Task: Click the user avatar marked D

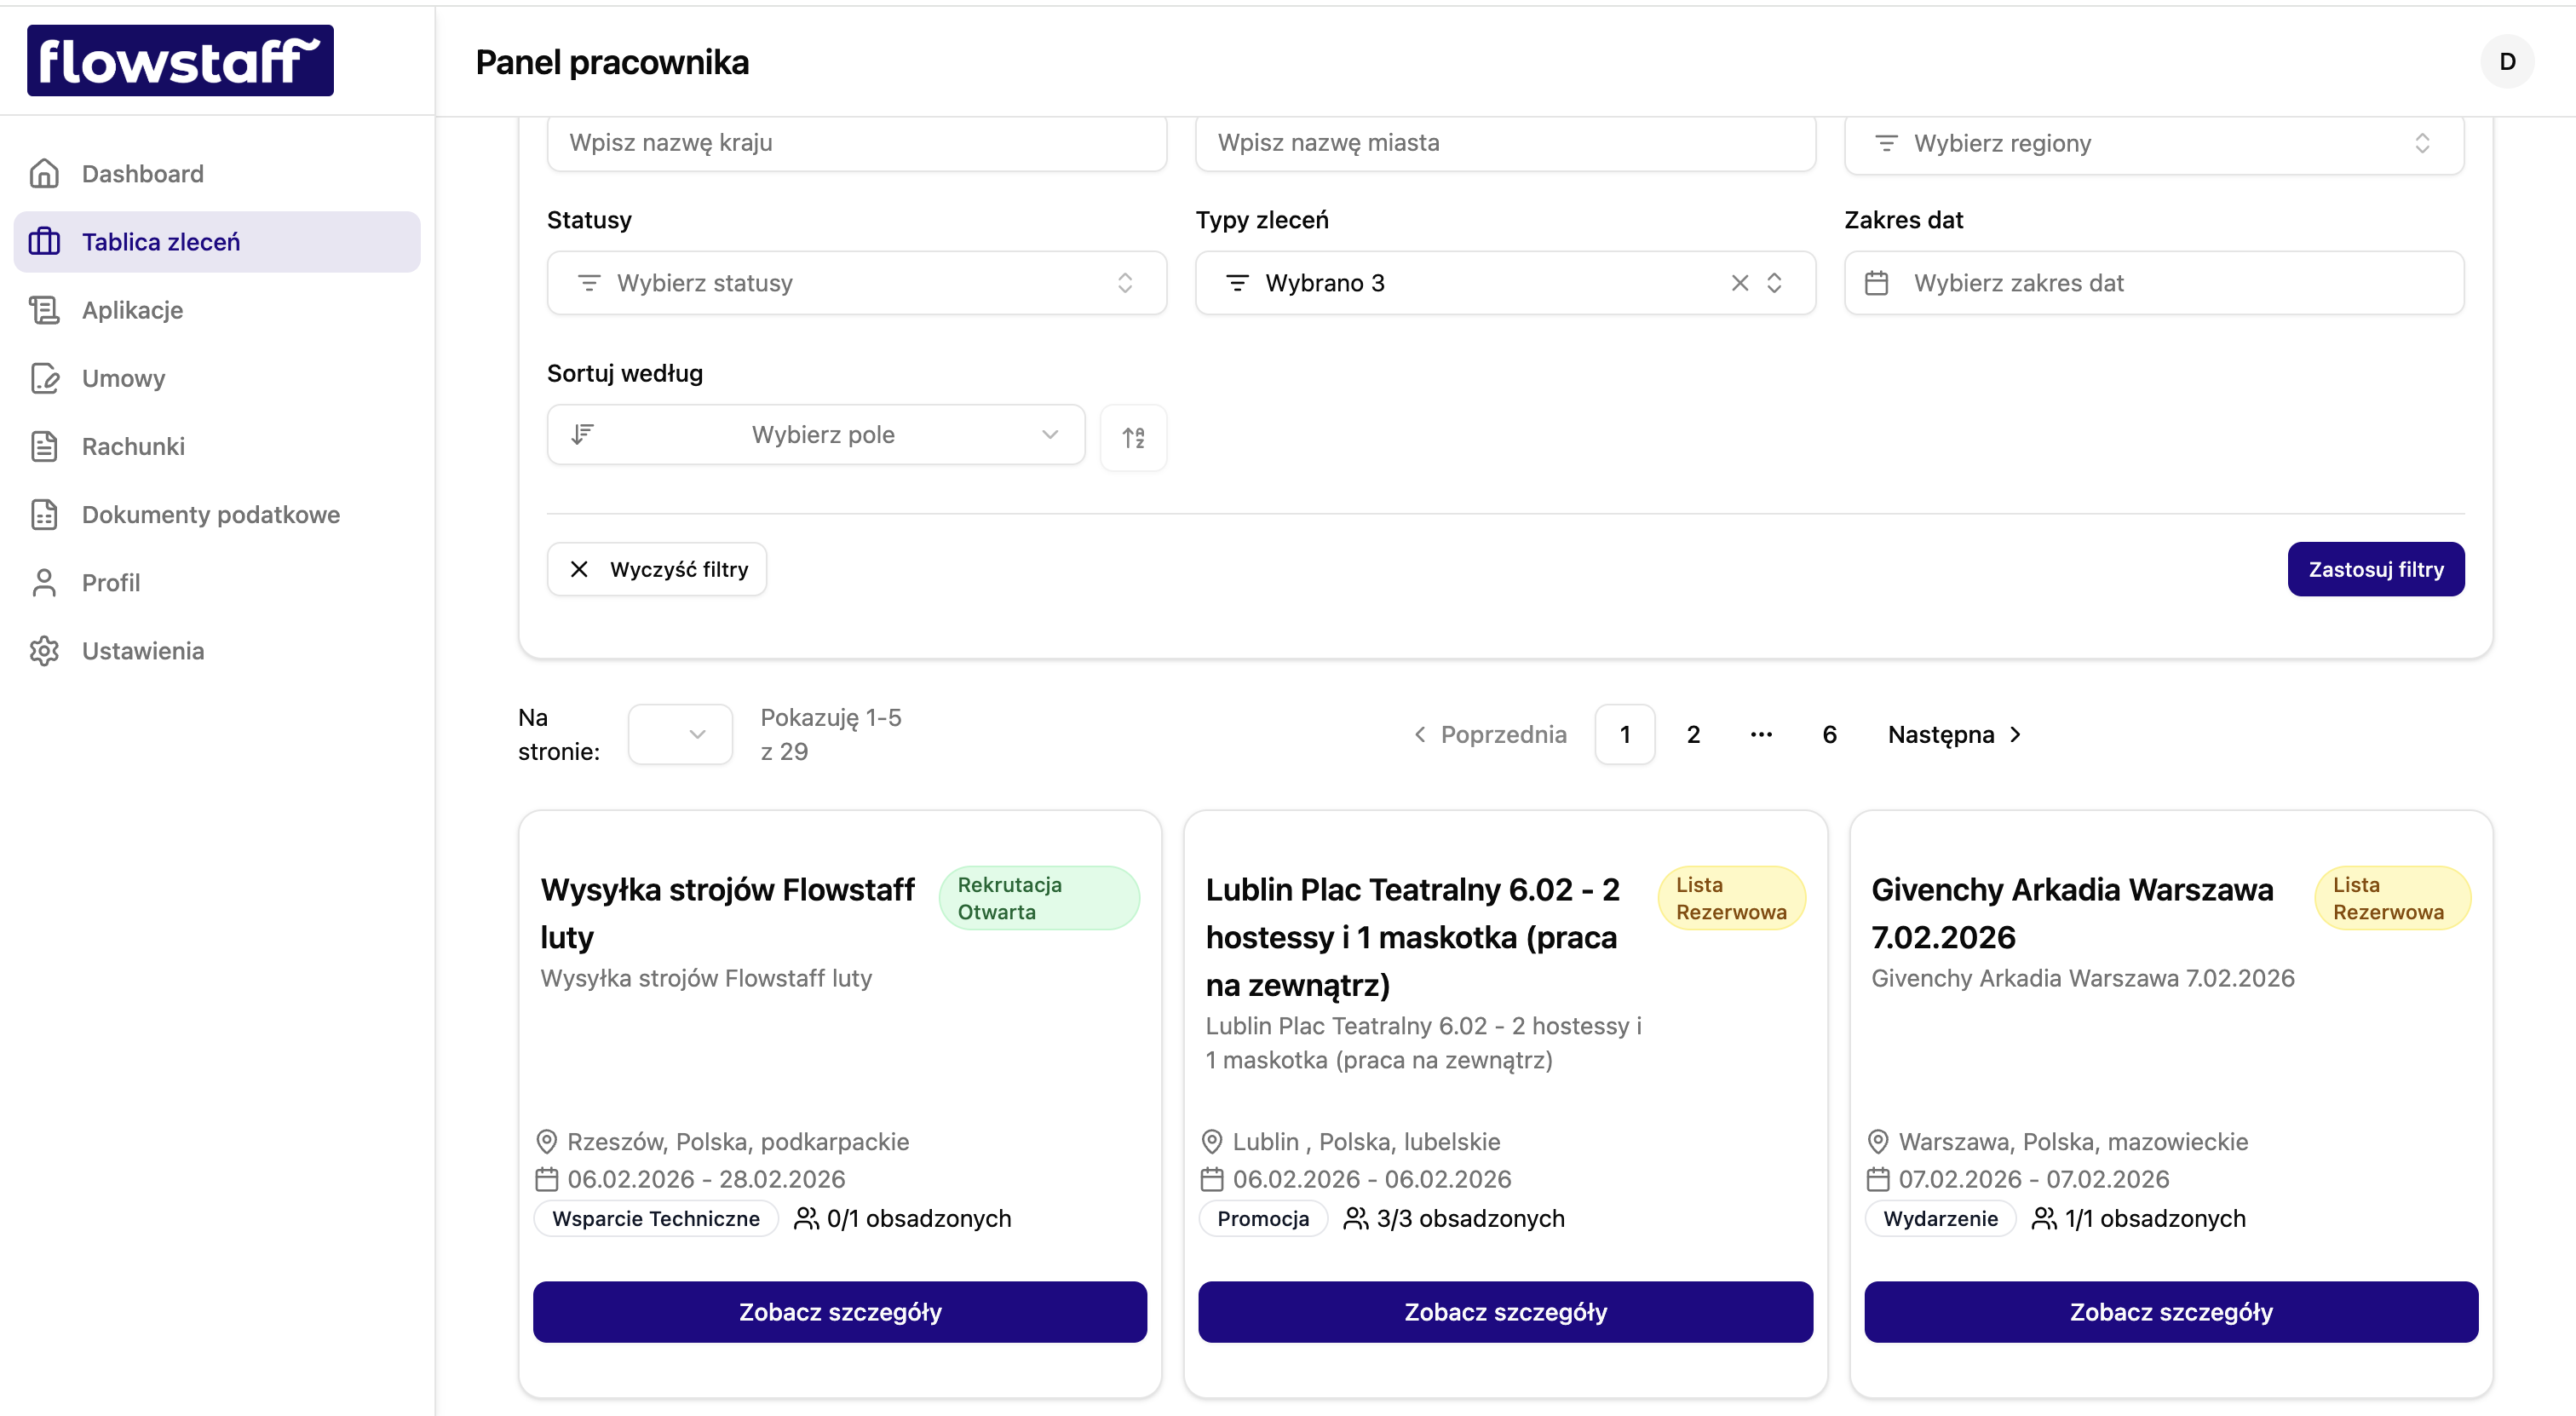Action: tap(2507, 61)
